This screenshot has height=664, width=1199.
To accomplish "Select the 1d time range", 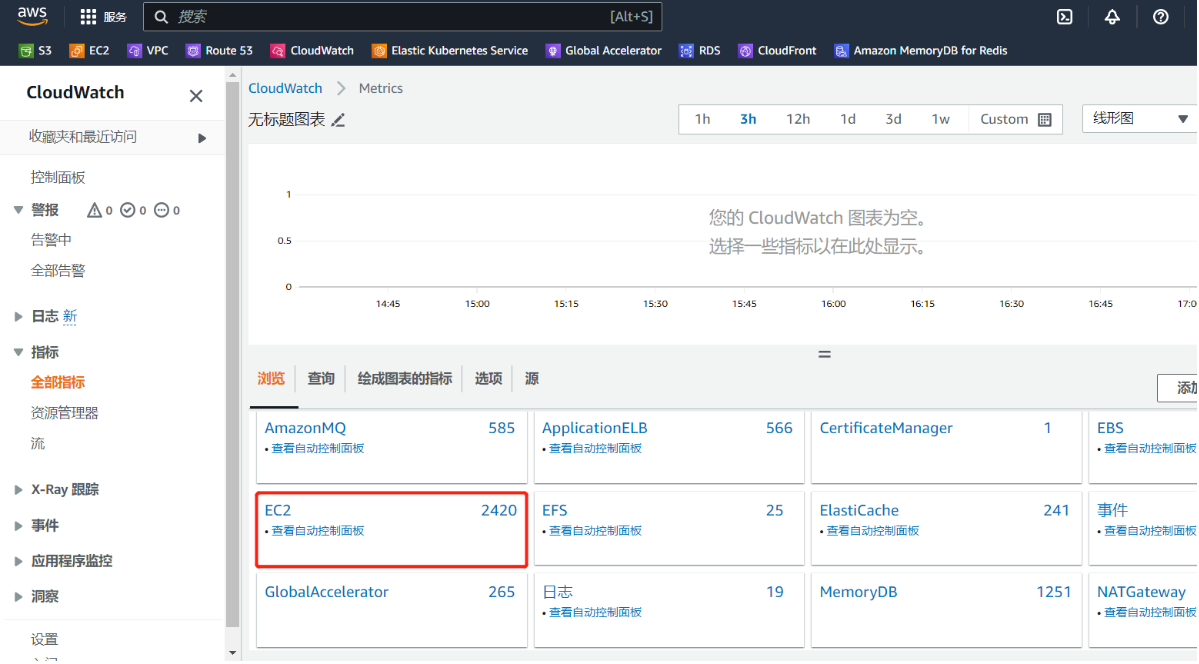I will (x=847, y=119).
